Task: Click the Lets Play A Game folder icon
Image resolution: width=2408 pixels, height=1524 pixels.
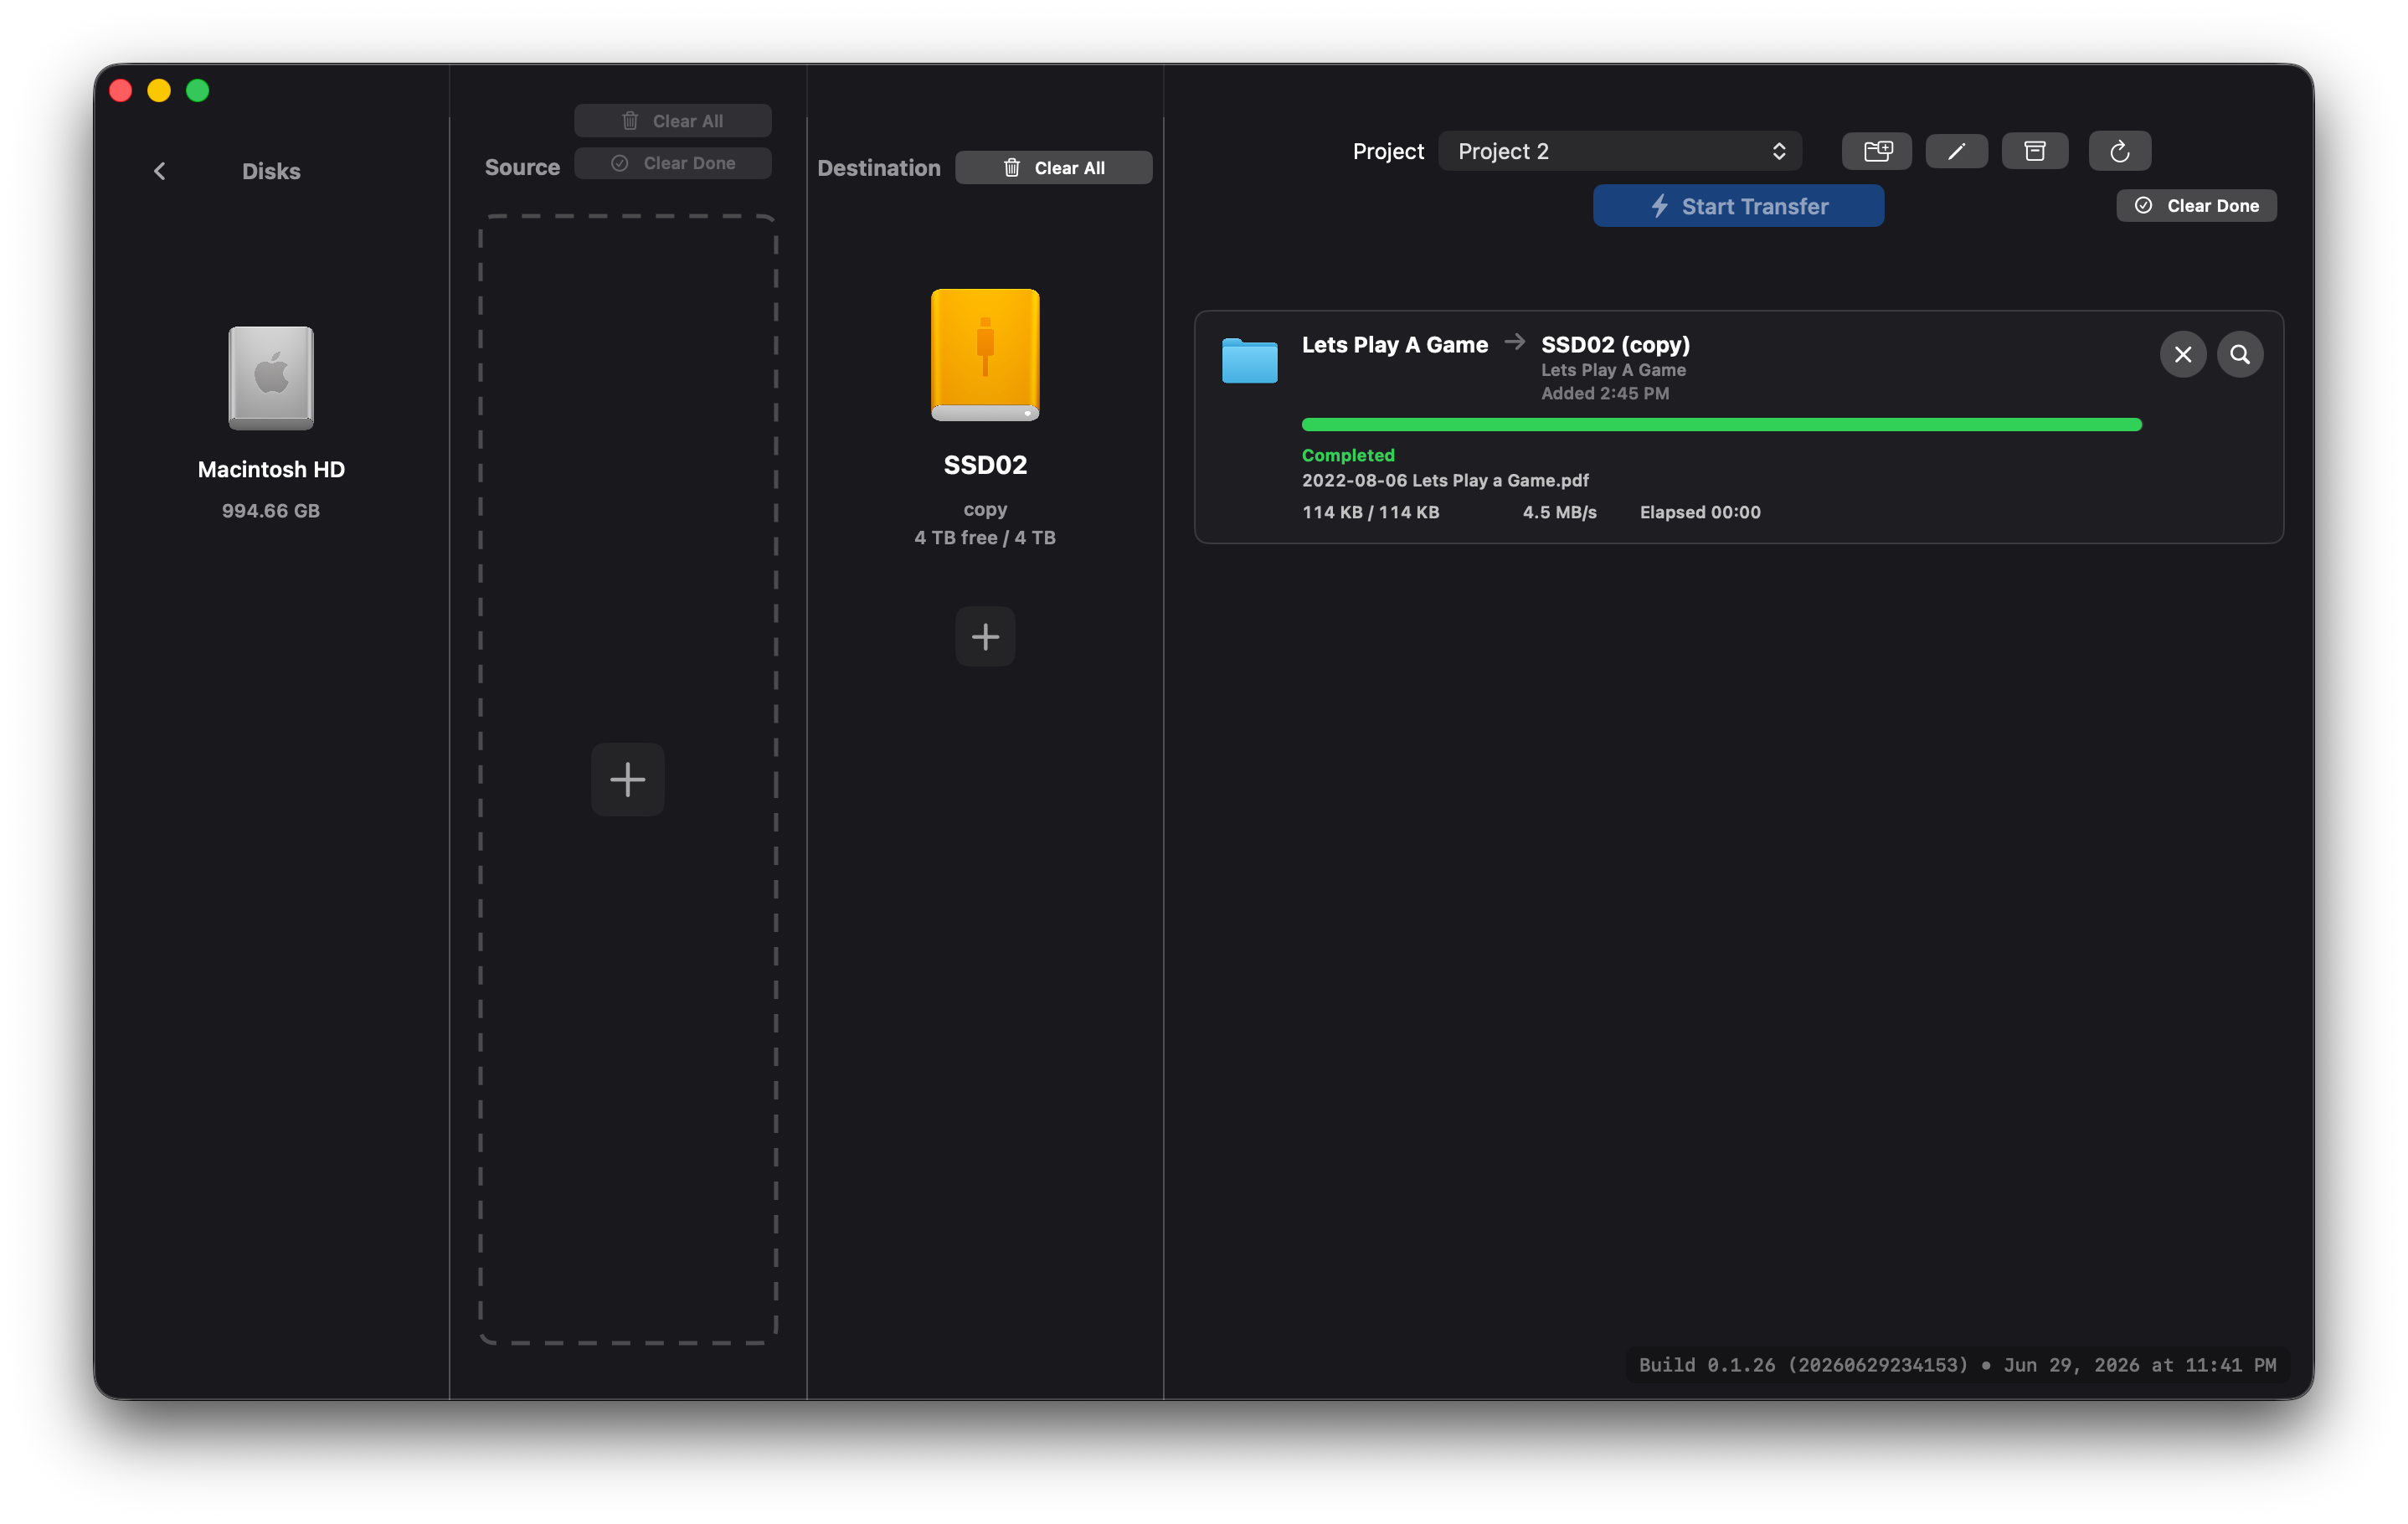Action: [x=1249, y=360]
